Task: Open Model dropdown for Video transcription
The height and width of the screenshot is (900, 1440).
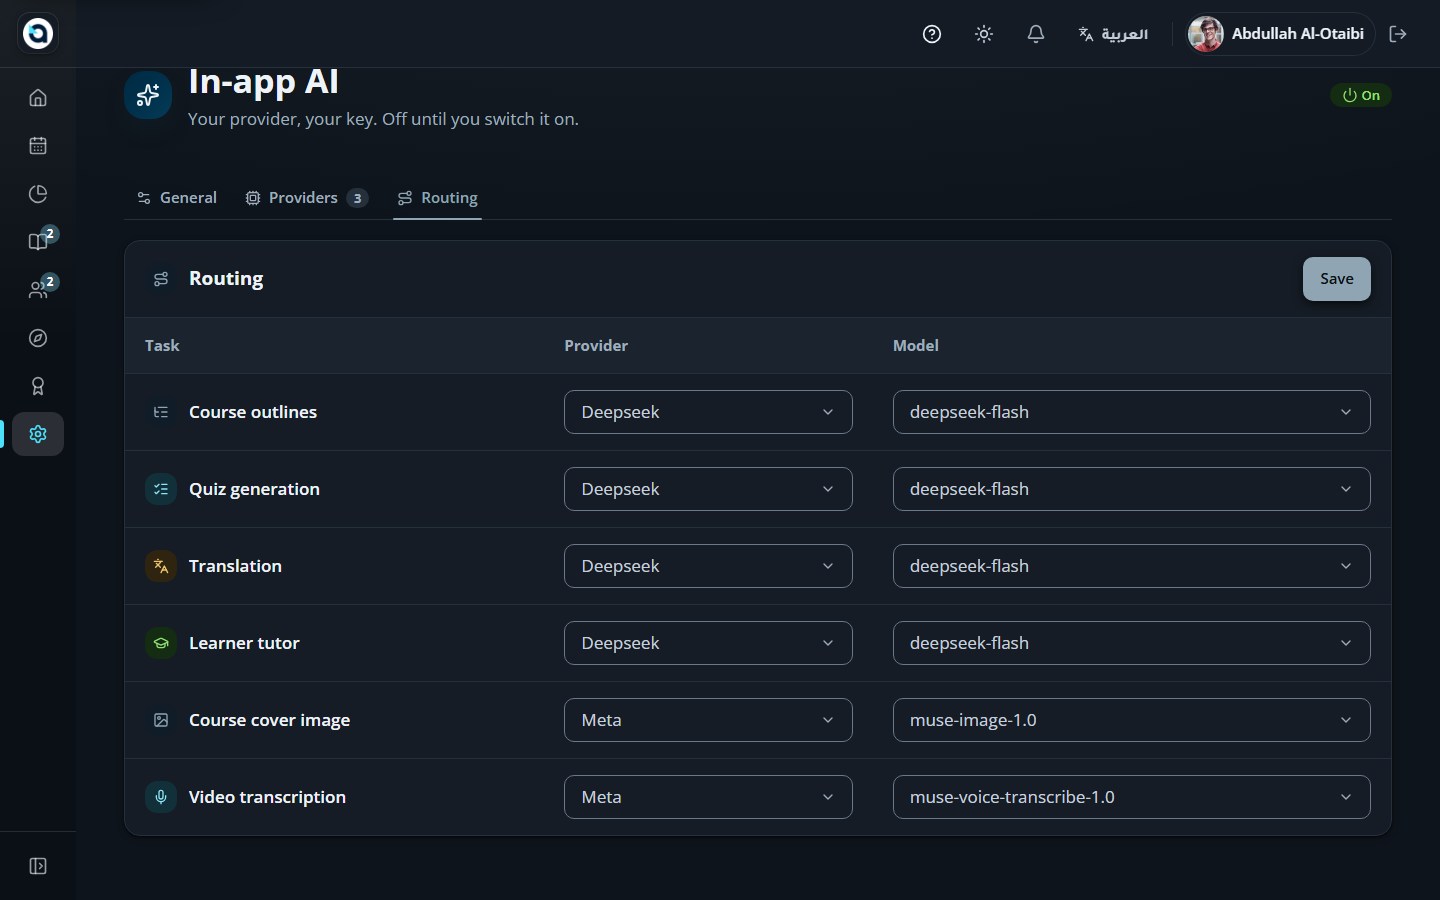Action: pos(1131,797)
